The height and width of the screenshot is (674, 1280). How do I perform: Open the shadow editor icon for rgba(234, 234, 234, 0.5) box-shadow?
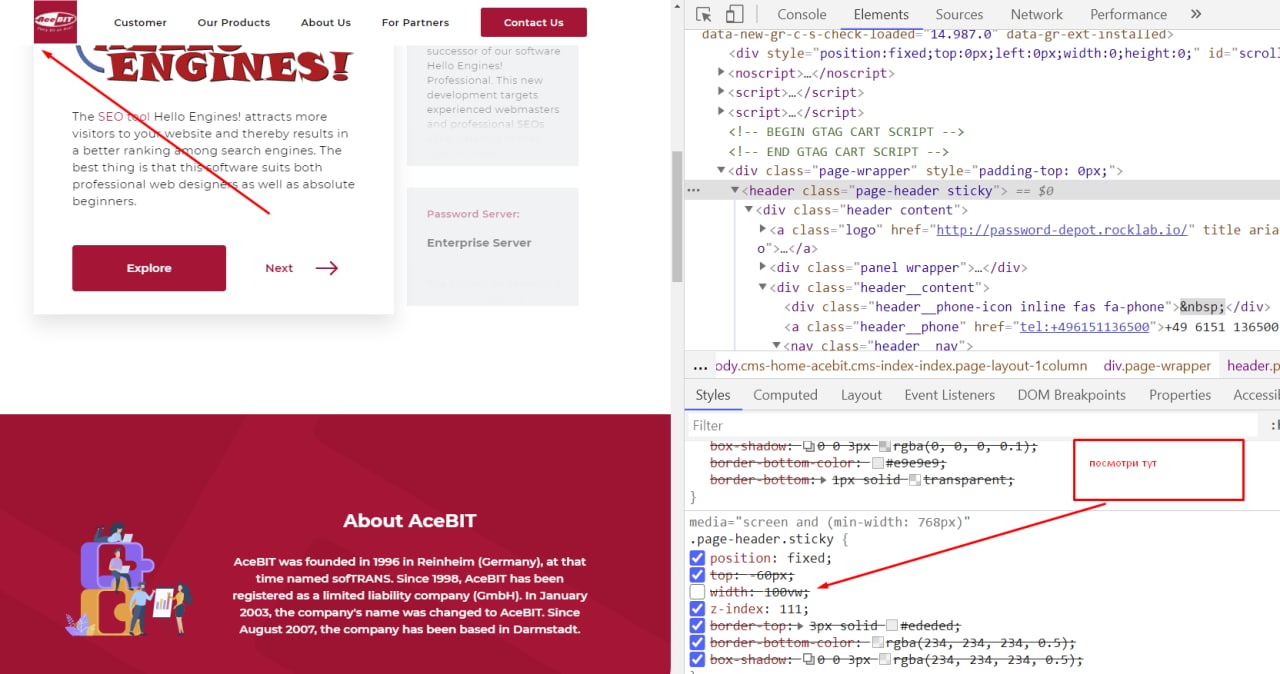pos(809,660)
